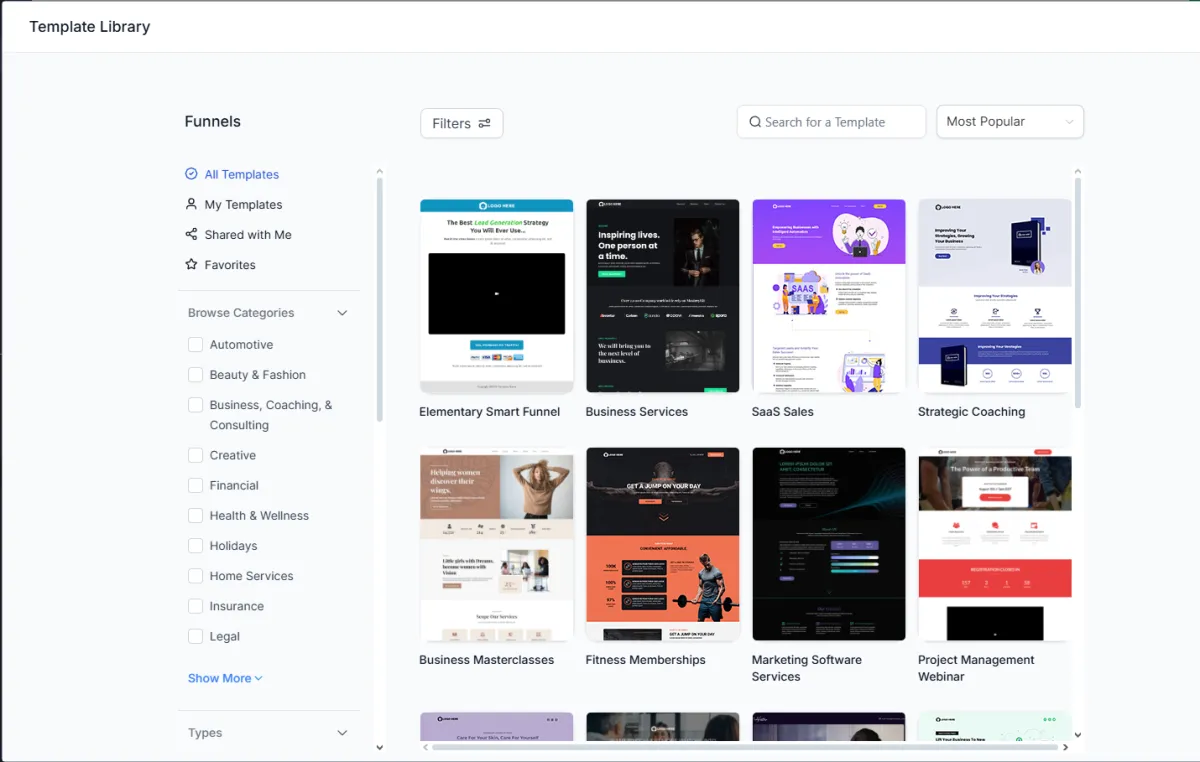
Task: Collapse the Types section chevron
Action: tap(342, 733)
